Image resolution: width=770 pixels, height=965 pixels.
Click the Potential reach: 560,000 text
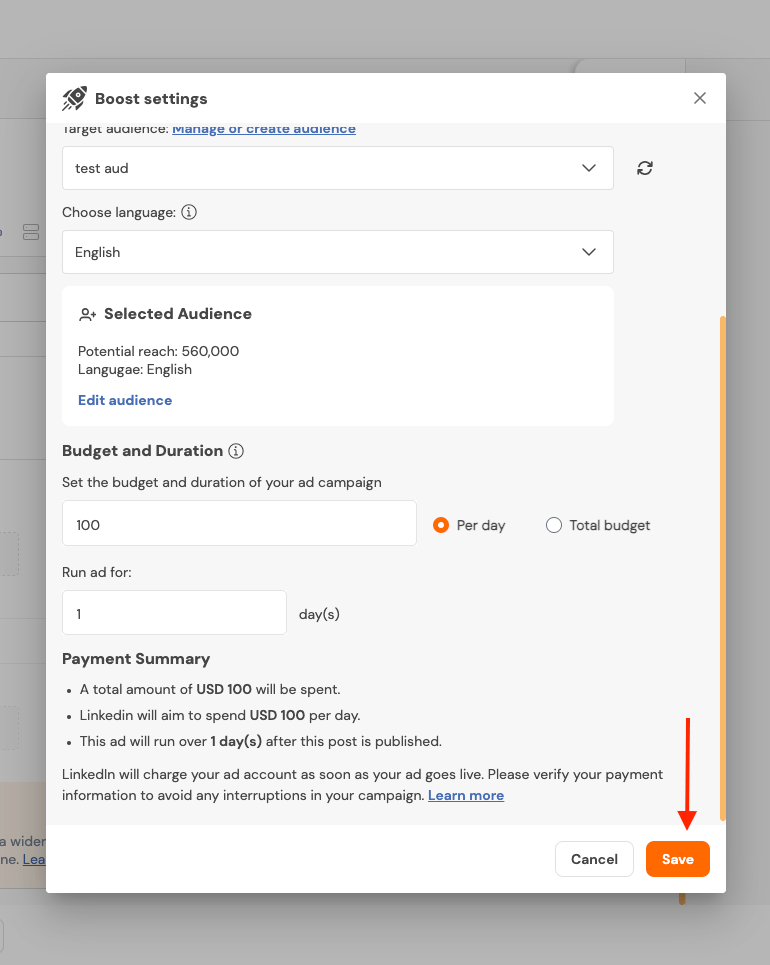158,351
